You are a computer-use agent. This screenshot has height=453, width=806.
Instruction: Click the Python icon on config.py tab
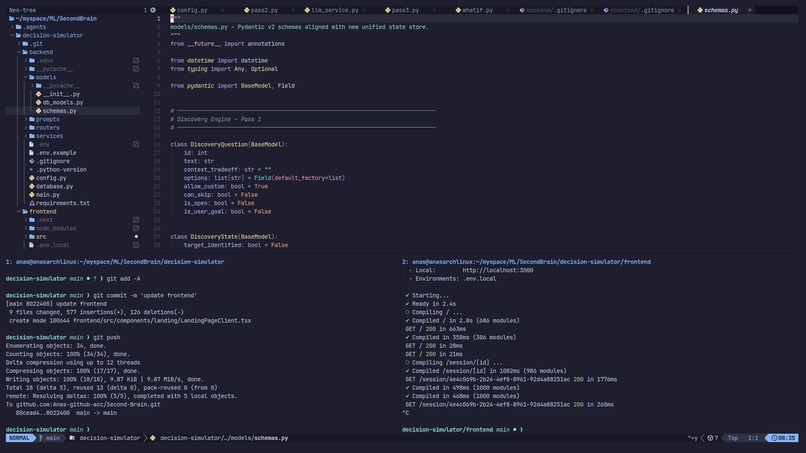point(173,10)
